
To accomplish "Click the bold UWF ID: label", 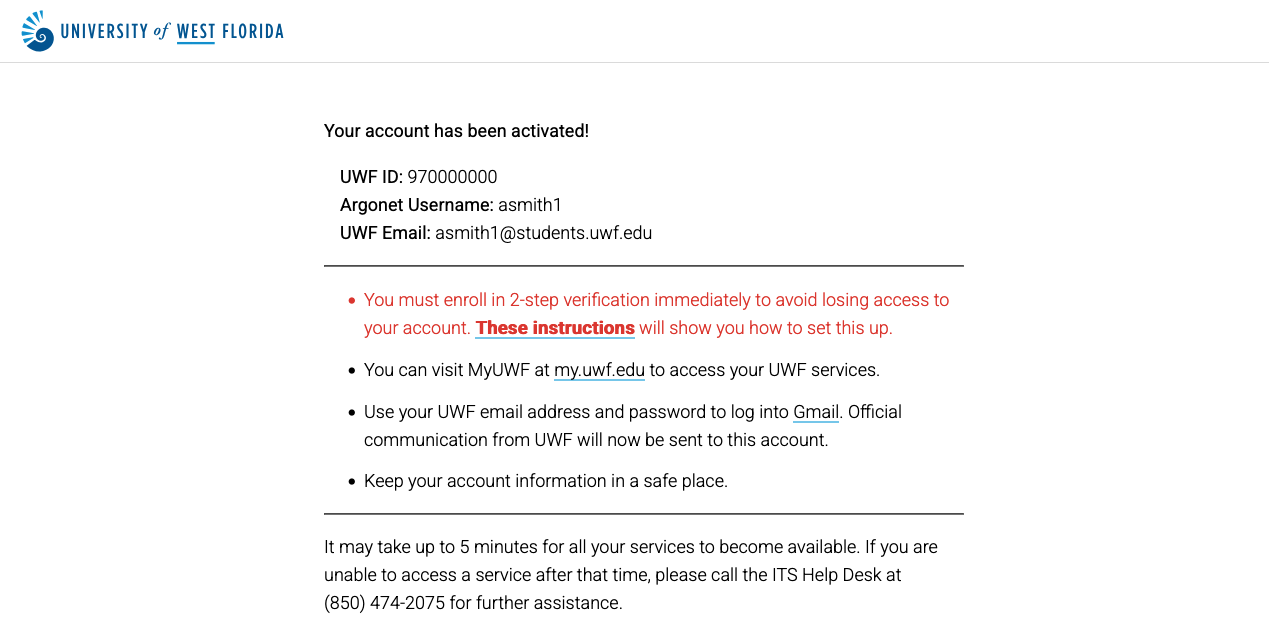I will 371,177.
